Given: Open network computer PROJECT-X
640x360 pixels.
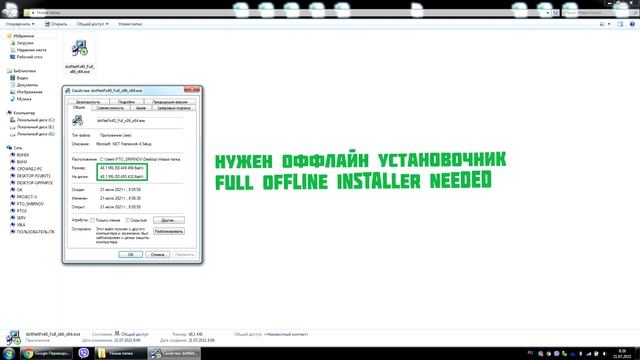Looking at the screenshot, I should pos(27,197).
